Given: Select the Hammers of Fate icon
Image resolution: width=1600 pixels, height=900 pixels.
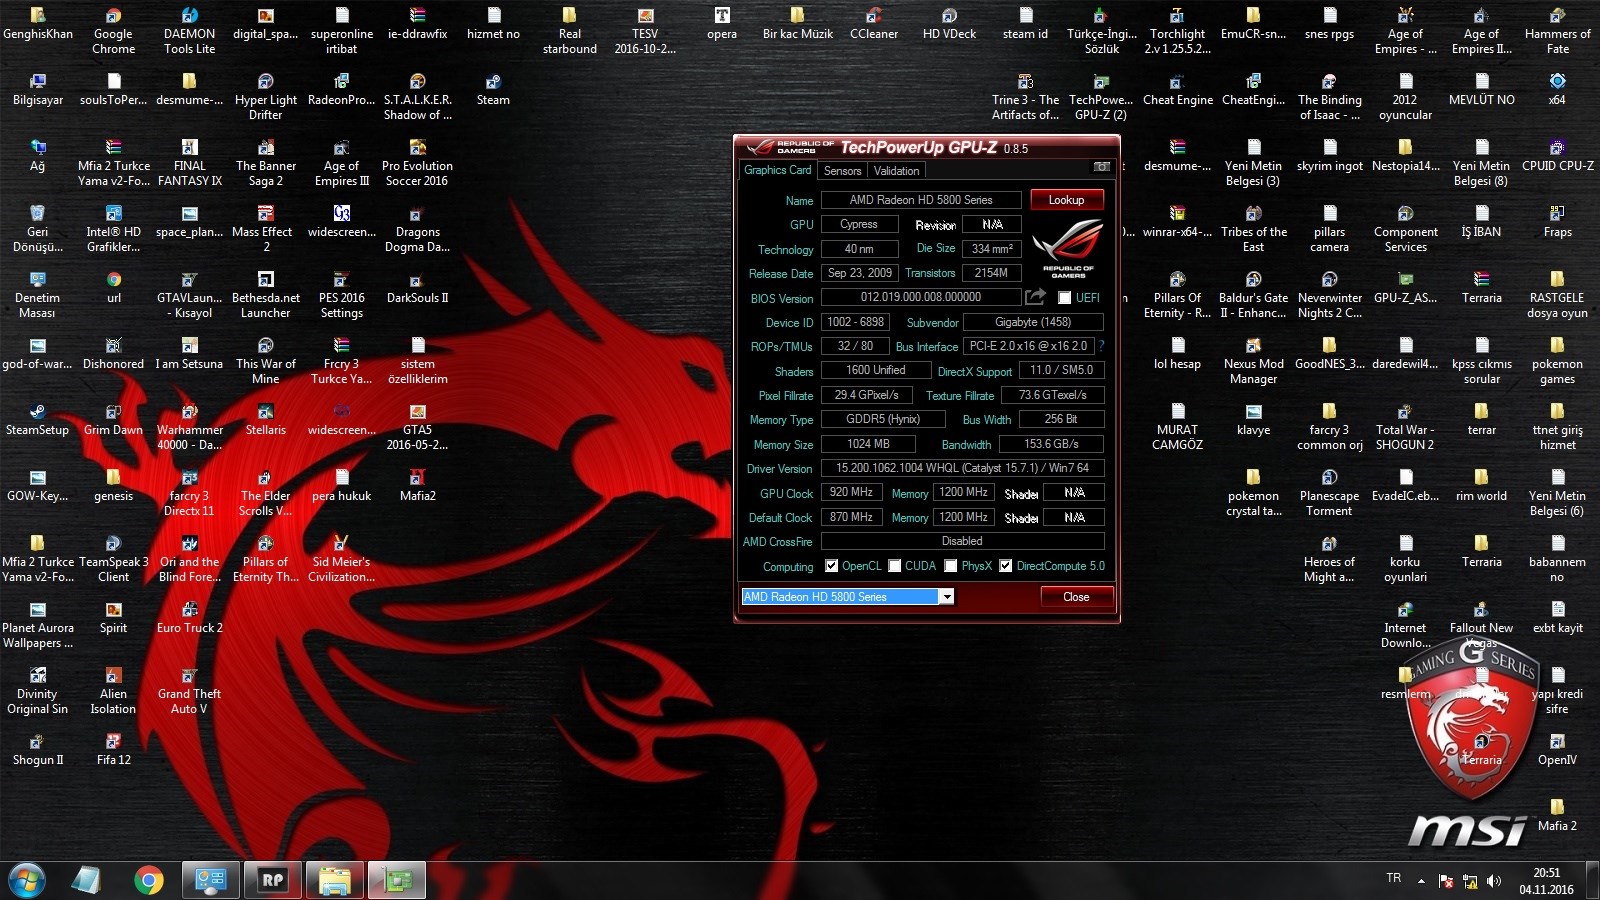Looking at the screenshot, I should tap(1558, 29).
